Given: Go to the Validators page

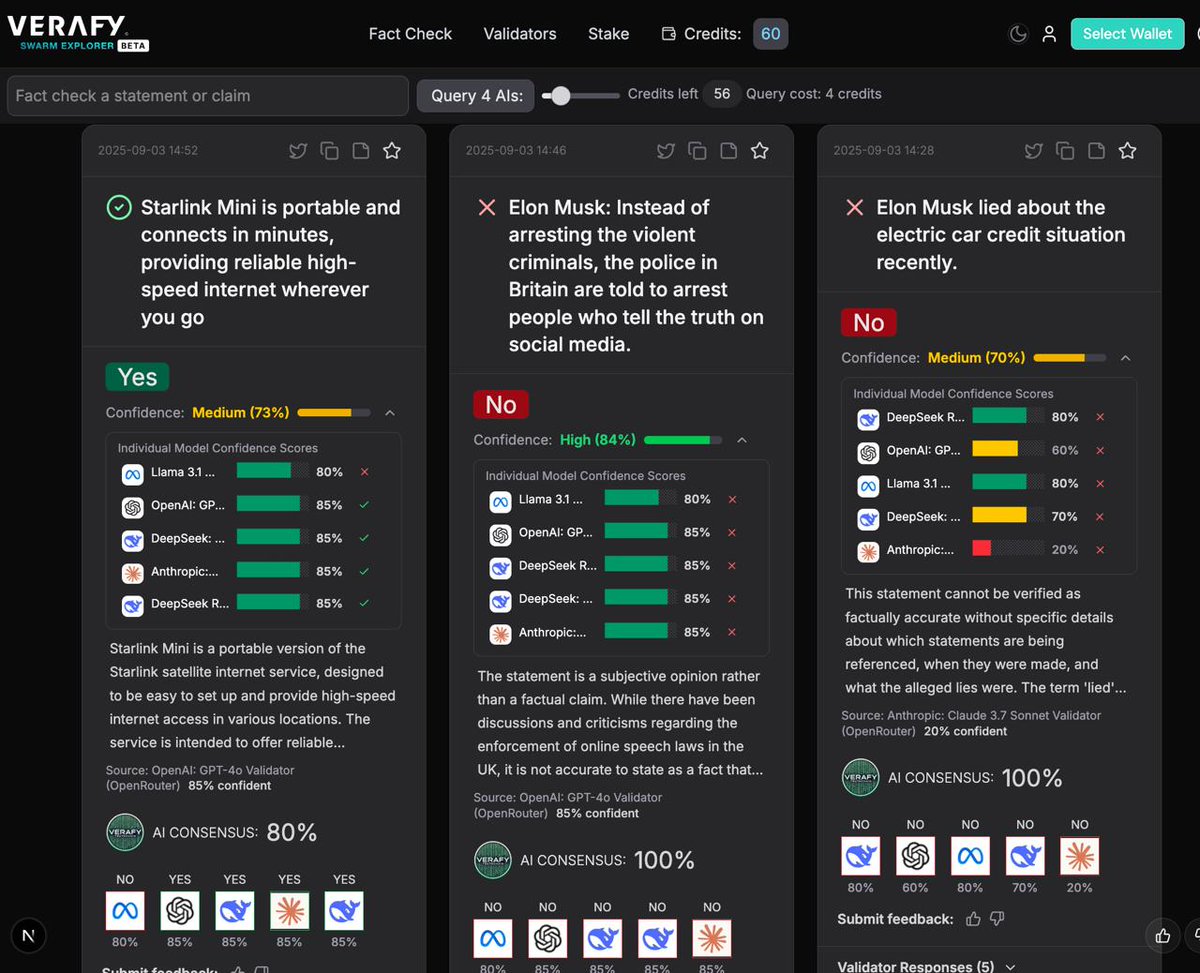Looking at the screenshot, I should [x=520, y=33].
